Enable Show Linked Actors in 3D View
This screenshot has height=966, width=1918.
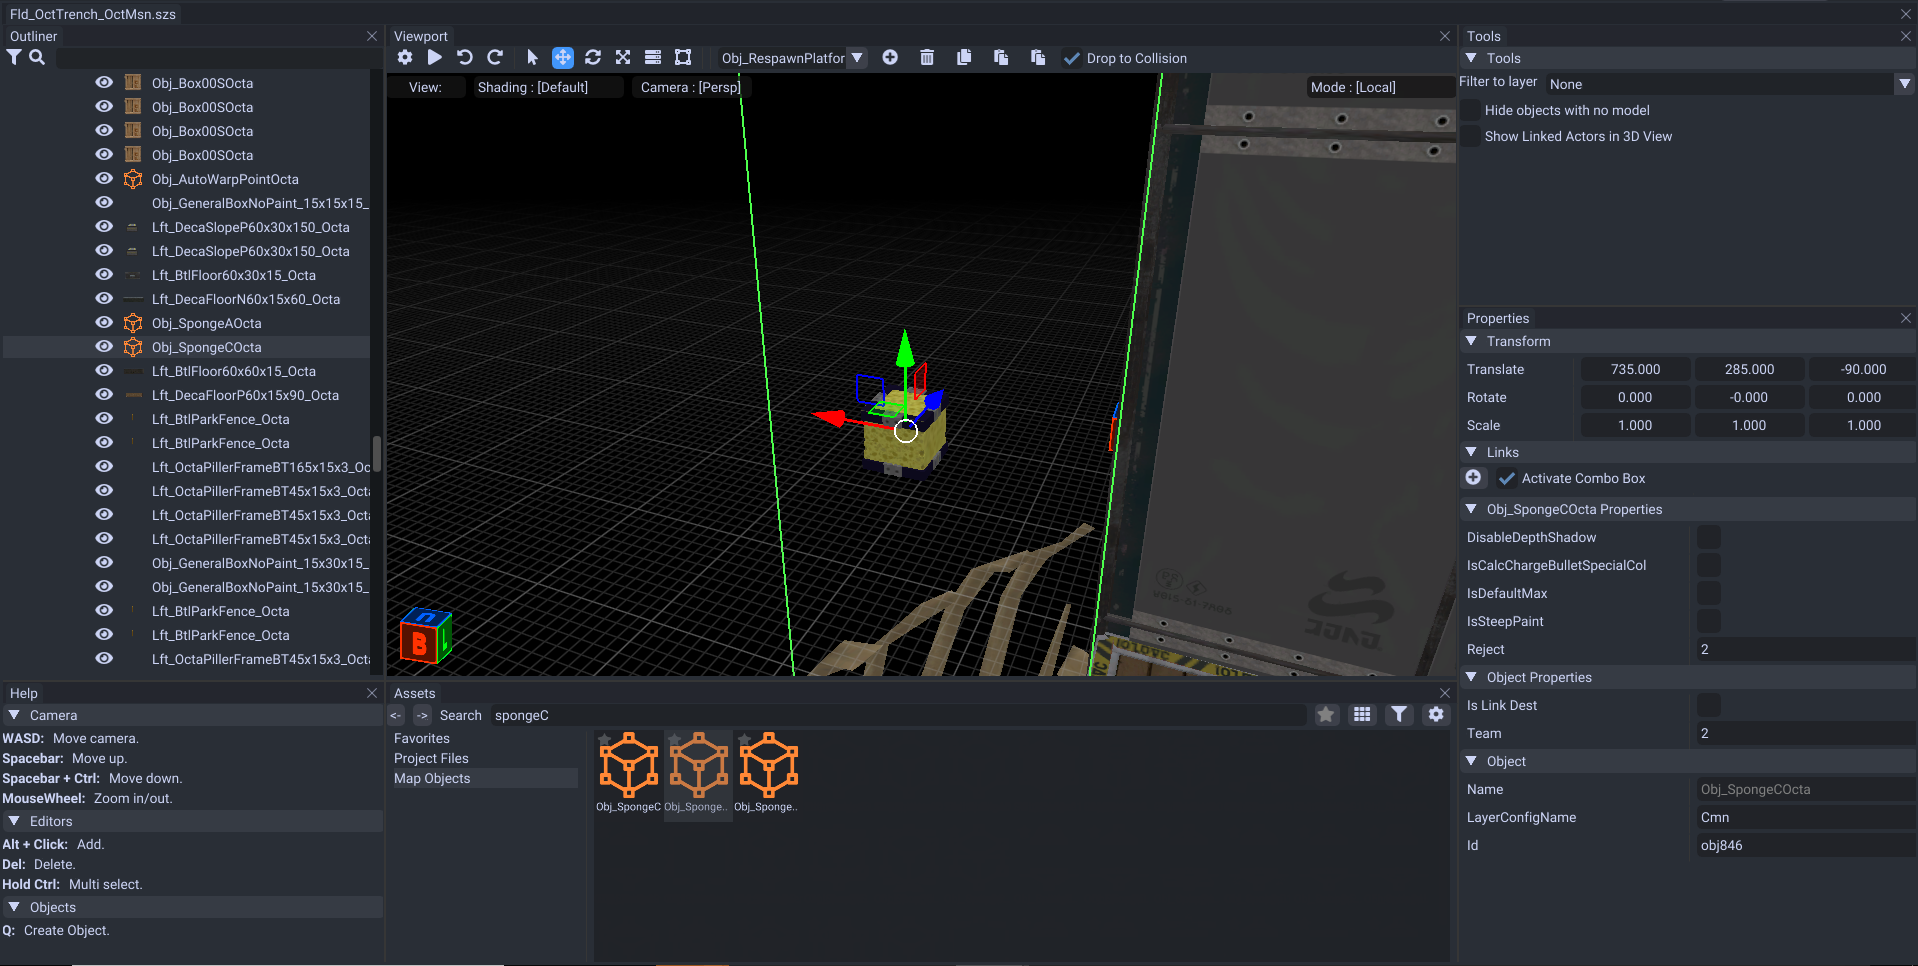(1471, 136)
